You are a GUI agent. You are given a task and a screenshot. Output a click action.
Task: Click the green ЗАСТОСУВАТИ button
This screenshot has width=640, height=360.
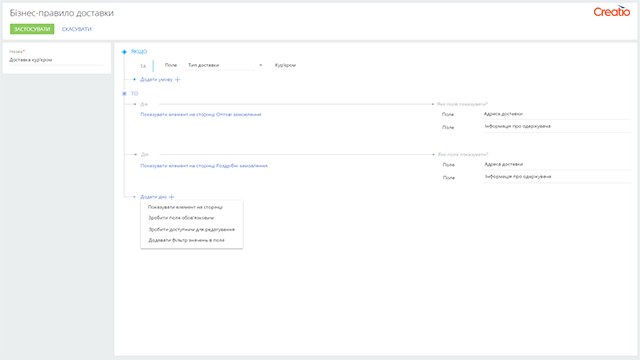(32, 29)
